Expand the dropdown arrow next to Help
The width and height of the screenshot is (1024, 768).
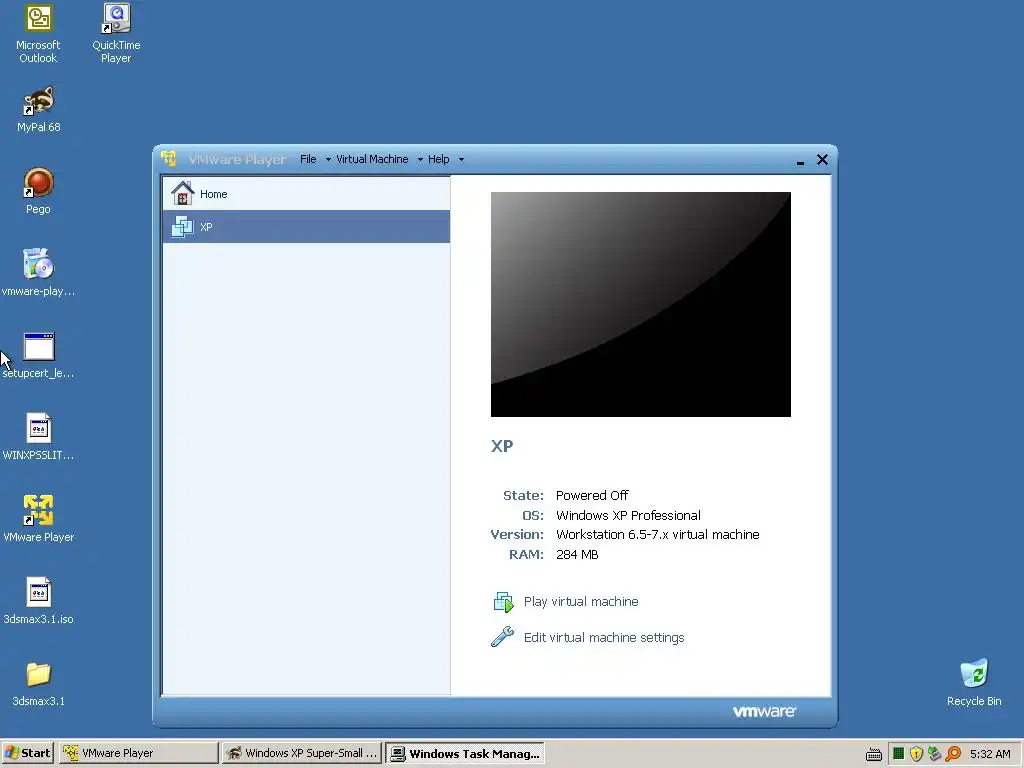point(461,160)
